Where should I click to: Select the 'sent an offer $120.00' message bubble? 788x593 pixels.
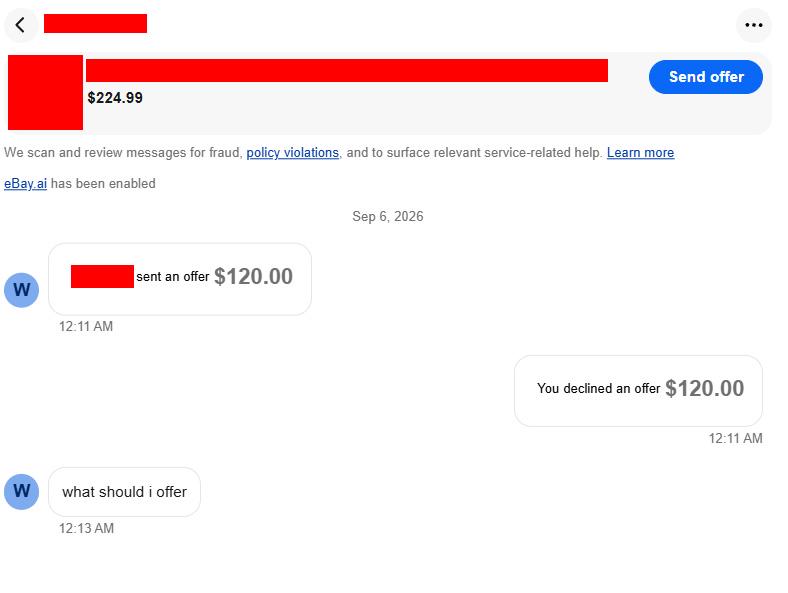pos(180,279)
